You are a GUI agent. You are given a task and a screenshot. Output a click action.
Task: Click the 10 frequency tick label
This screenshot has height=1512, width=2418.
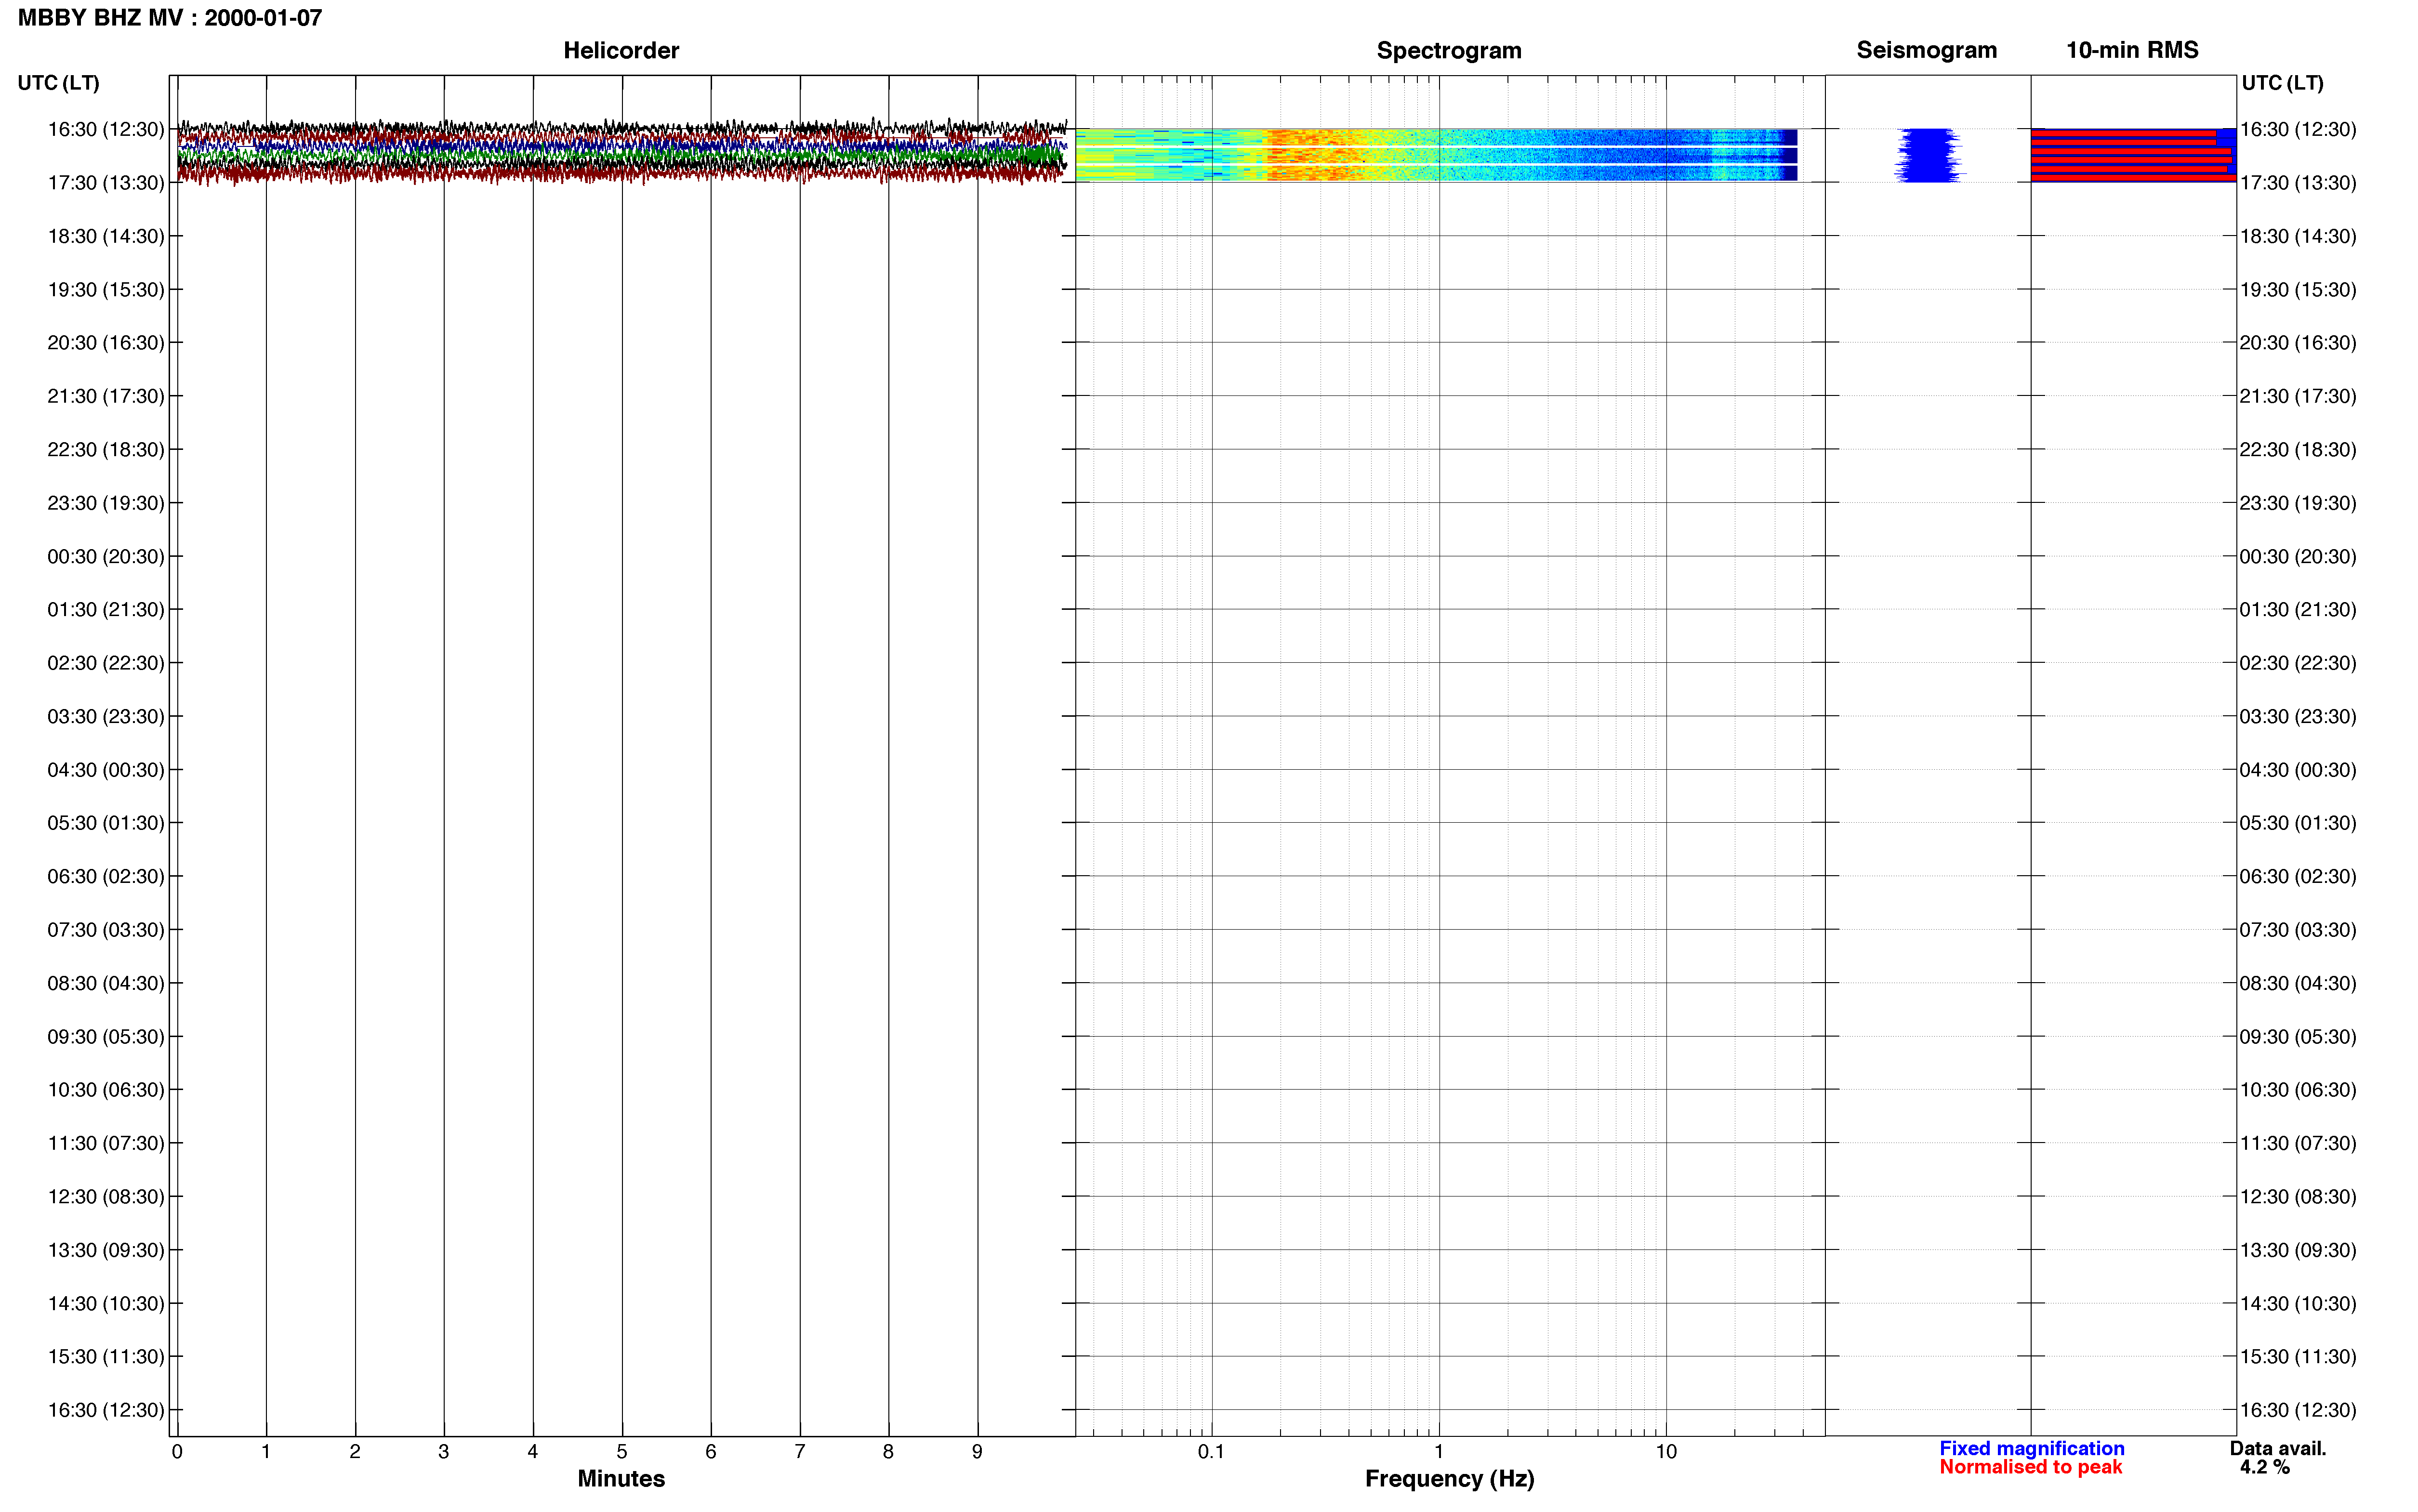[1665, 1451]
